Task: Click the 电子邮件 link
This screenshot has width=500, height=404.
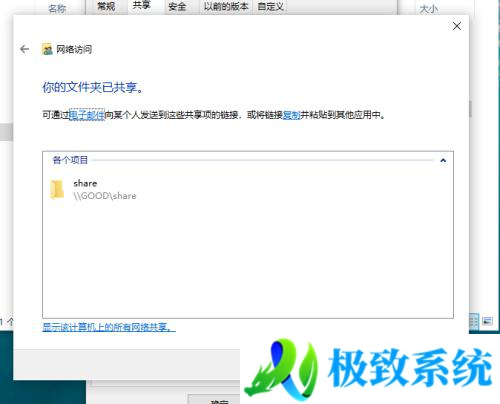Action: coord(87,115)
